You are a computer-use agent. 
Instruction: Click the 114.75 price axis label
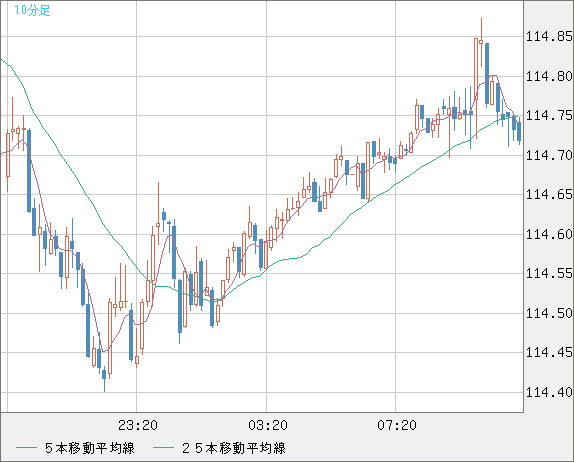pyautogui.click(x=549, y=115)
